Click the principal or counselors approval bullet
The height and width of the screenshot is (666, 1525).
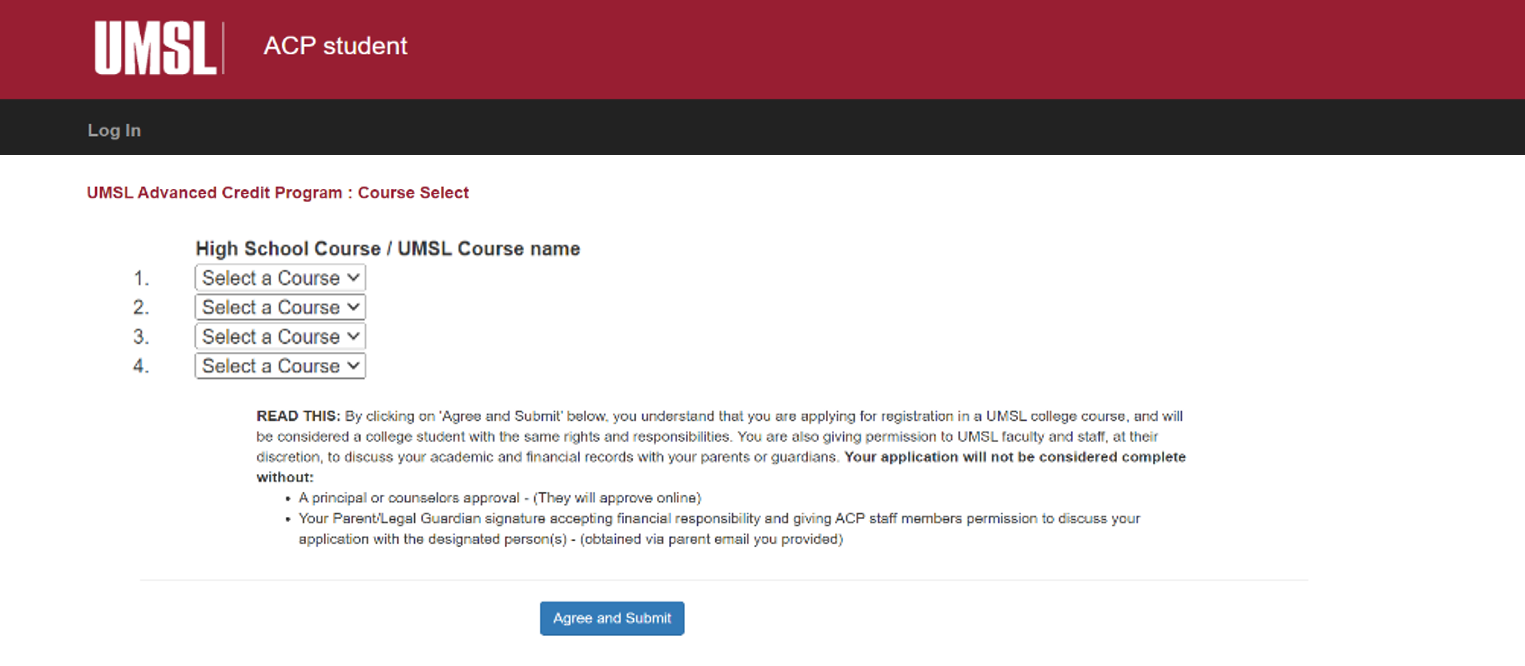pos(500,497)
